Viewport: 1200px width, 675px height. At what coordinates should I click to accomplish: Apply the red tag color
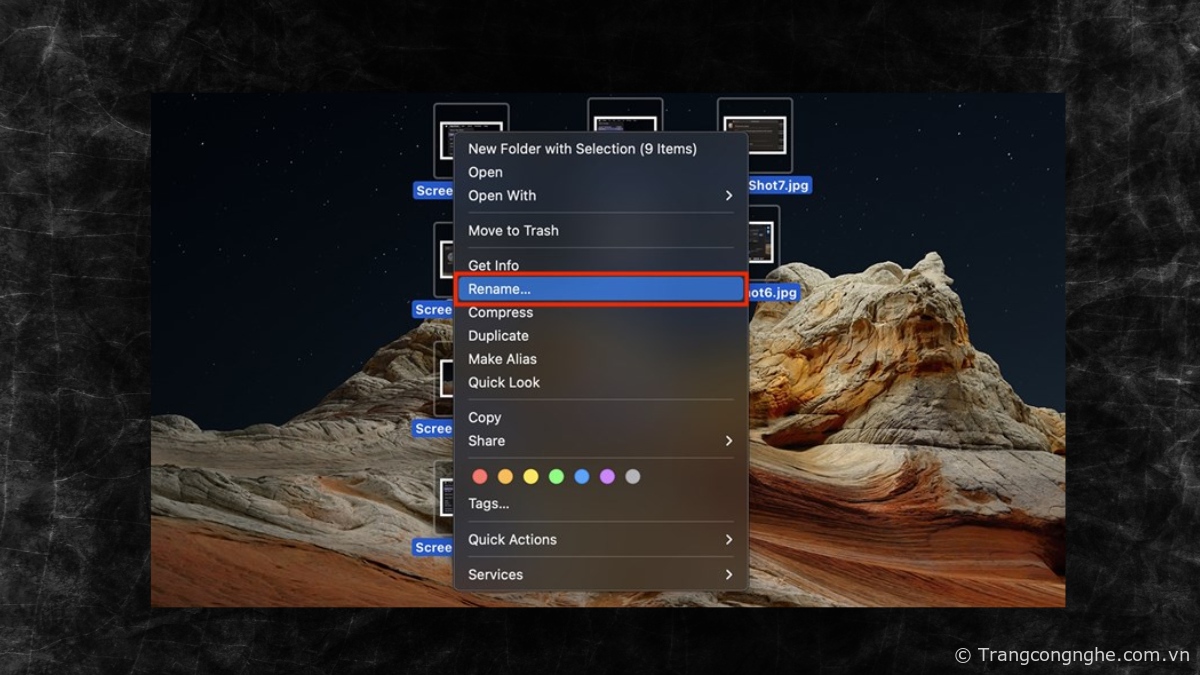480,477
